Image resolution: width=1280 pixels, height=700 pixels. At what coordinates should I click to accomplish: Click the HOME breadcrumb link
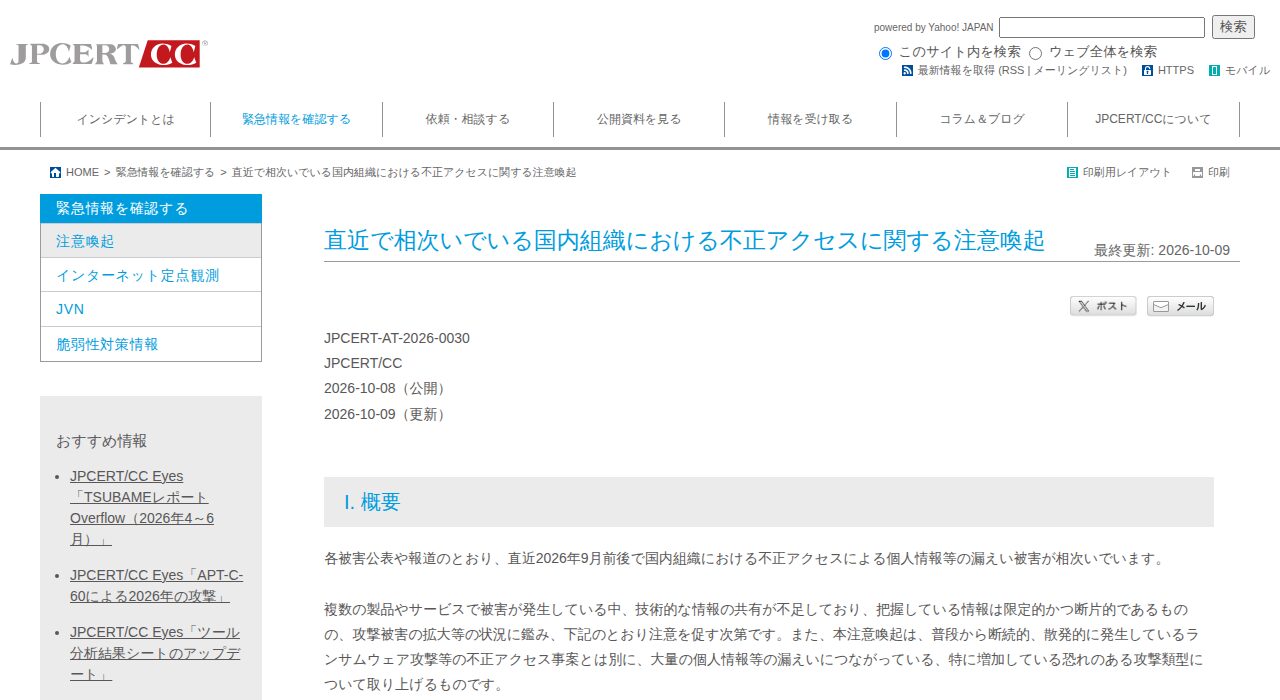tap(82, 173)
